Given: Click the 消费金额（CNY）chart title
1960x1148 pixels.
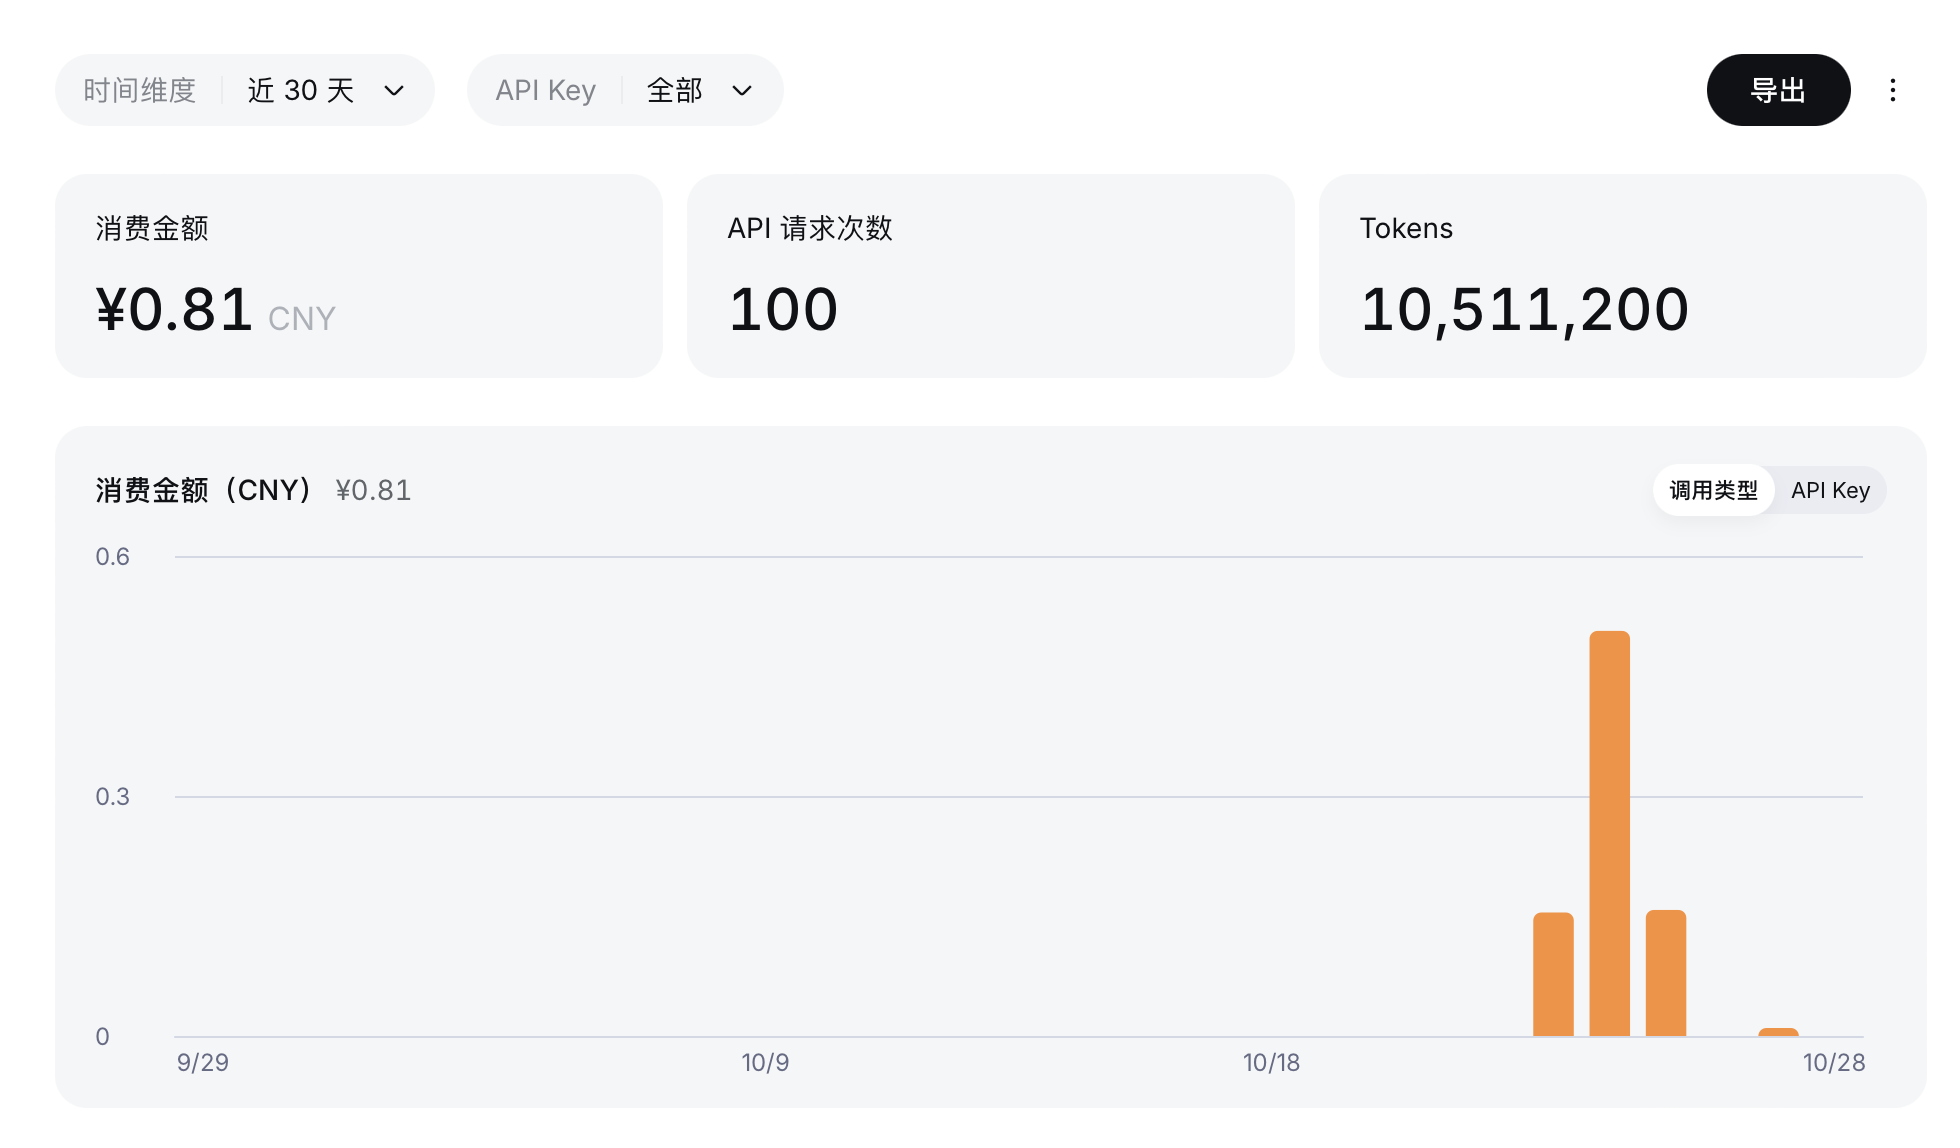Looking at the screenshot, I should (206, 490).
